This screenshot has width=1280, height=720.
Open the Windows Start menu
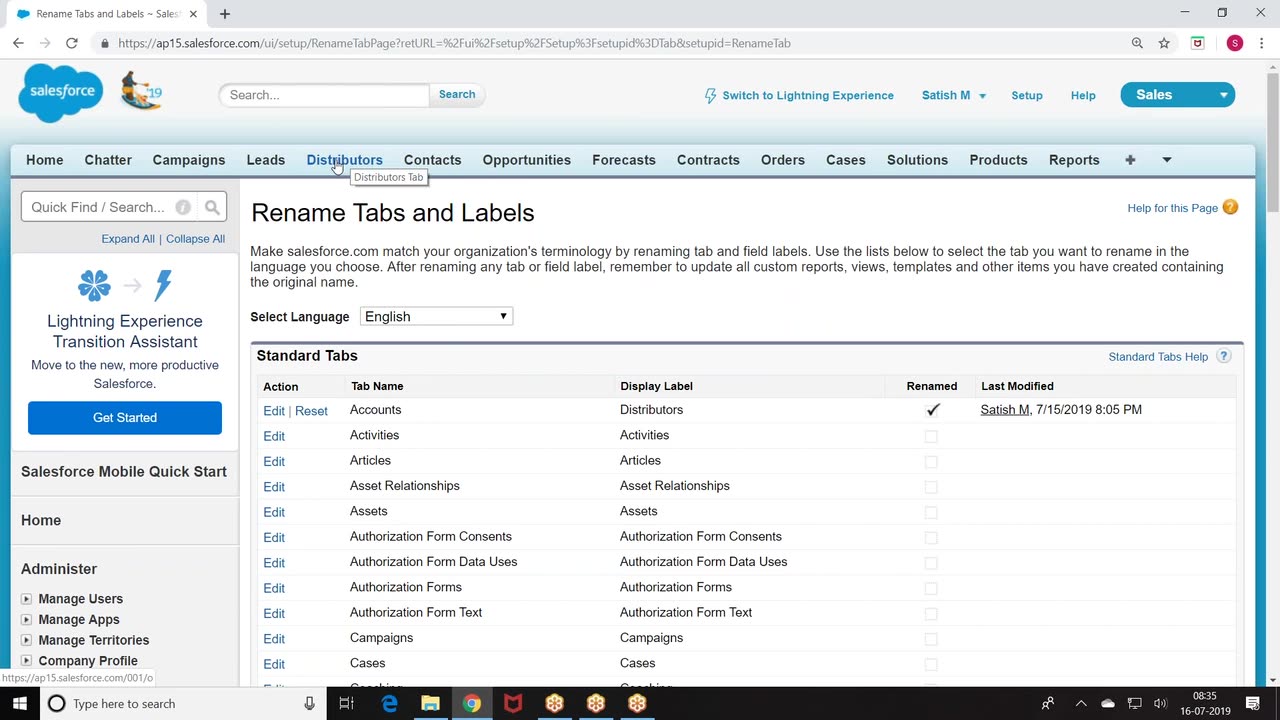click(19, 703)
